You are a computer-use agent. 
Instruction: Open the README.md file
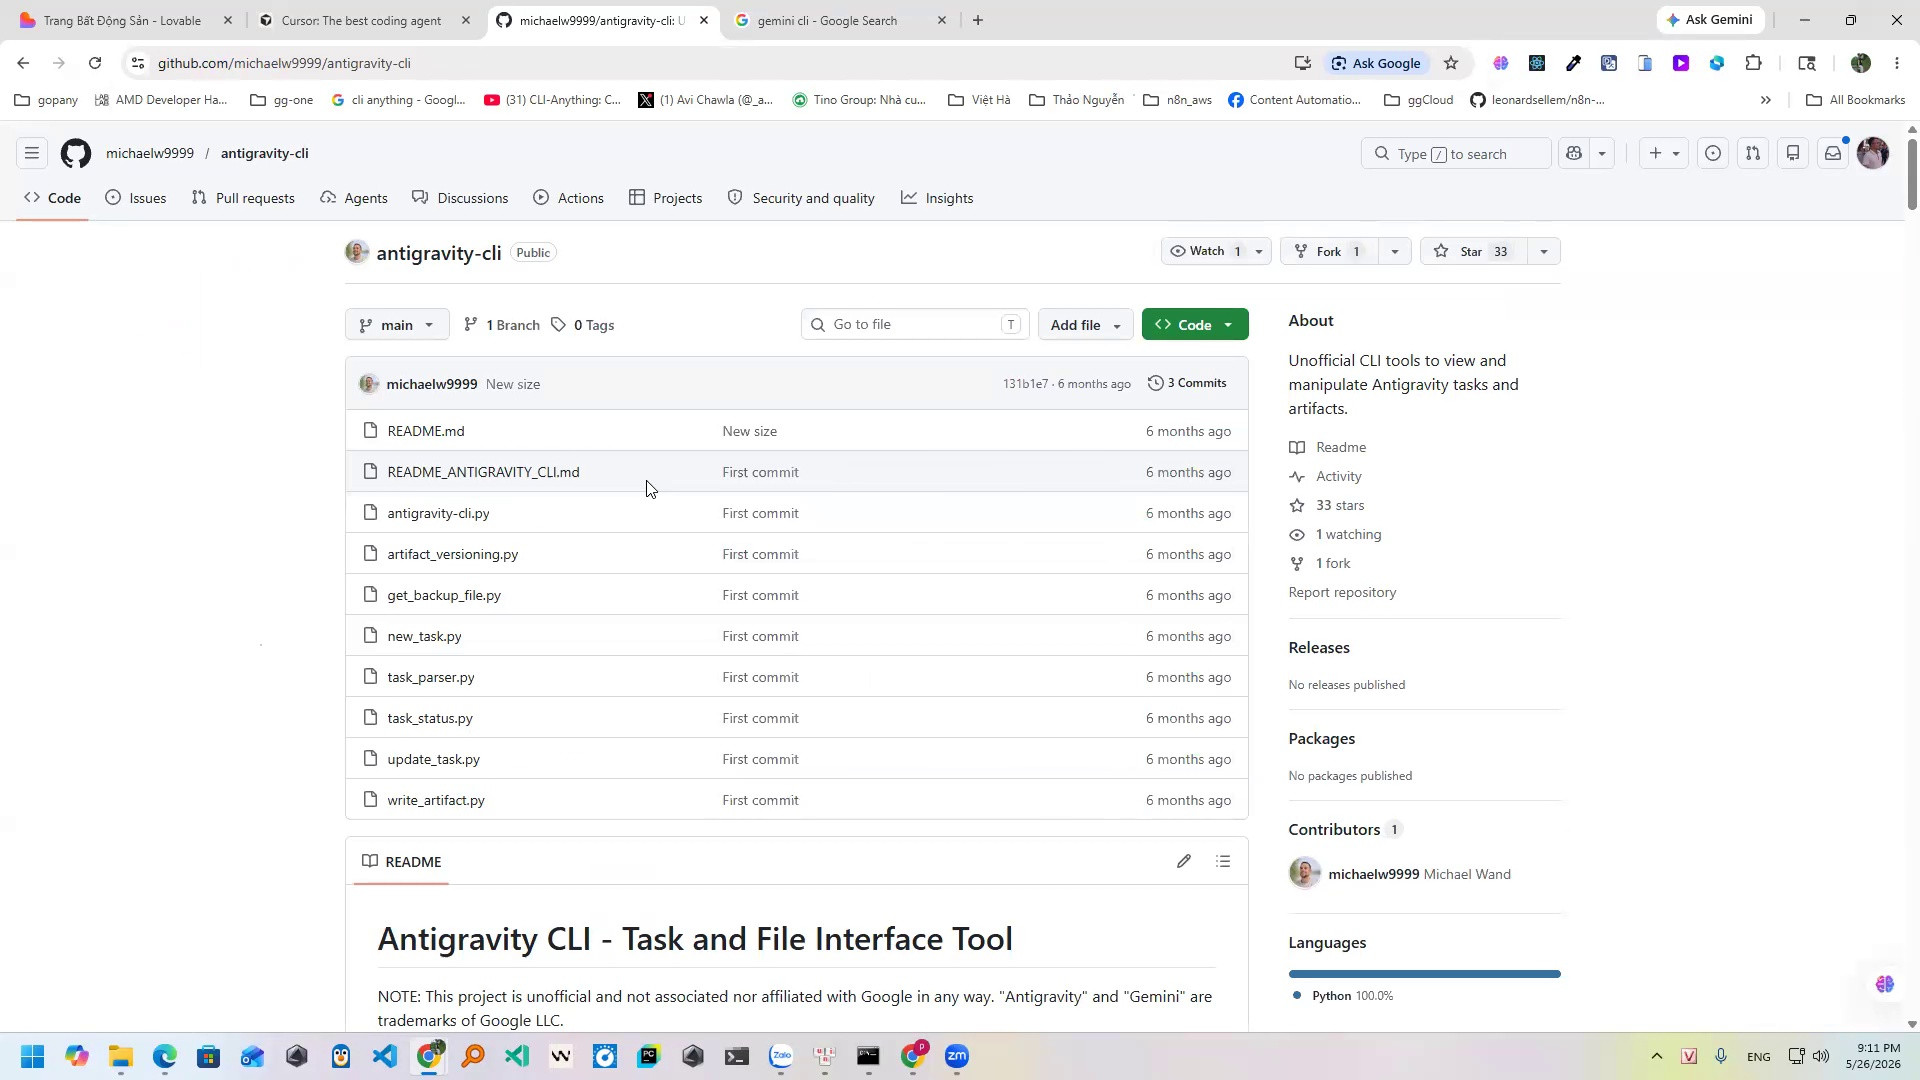click(x=426, y=431)
